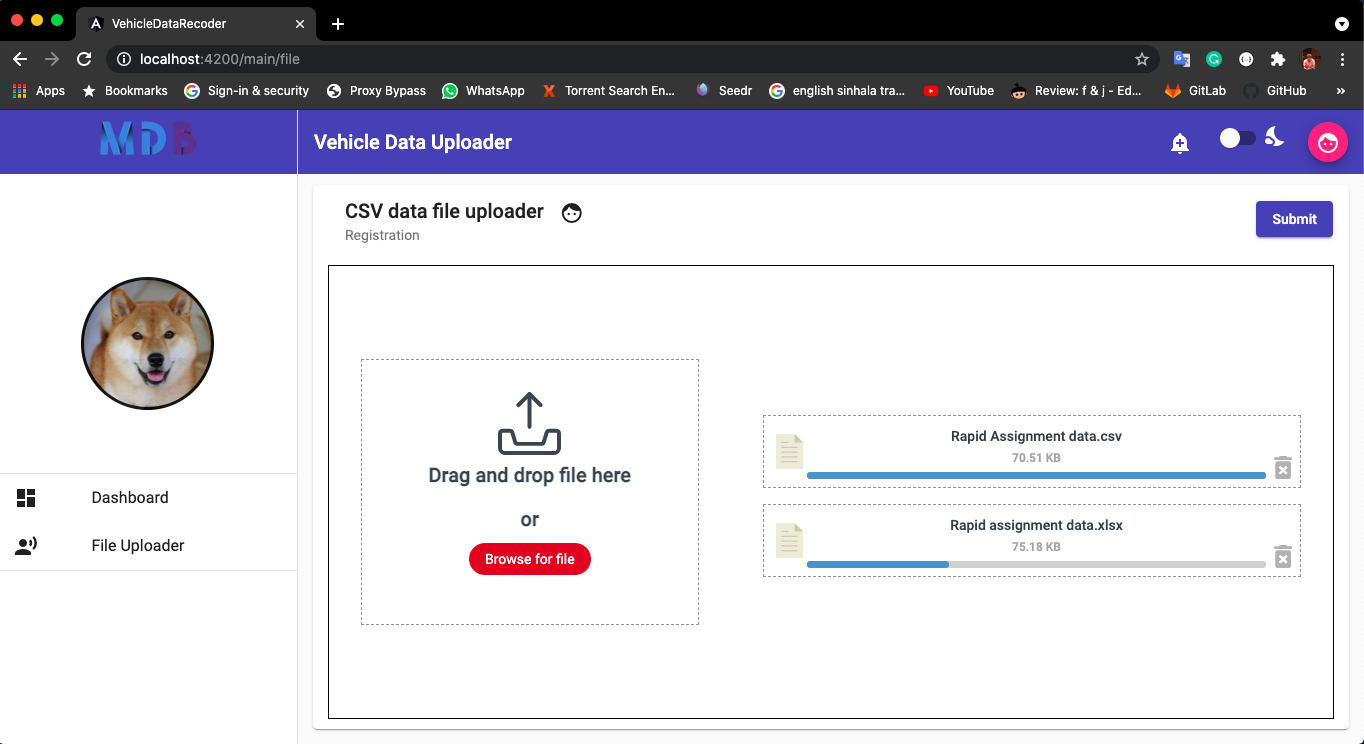
Task: Delete Rapid assignment data.xlsx file
Action: pos(1283,556)
